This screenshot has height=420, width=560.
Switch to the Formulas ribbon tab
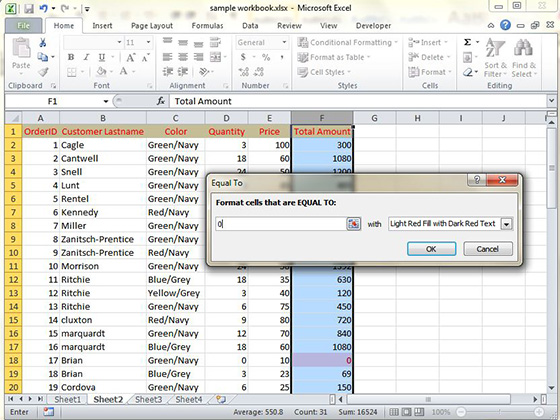(207, 26)
